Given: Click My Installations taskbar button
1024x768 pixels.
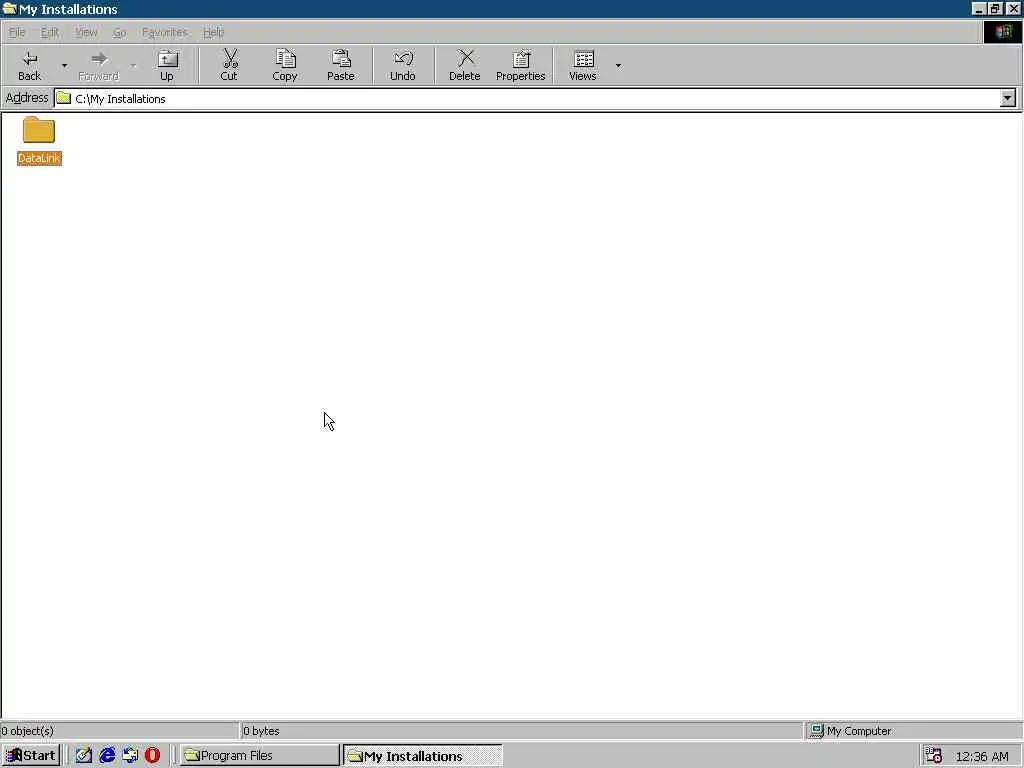Looking at the screenshot, I should (x=423, y=756).
